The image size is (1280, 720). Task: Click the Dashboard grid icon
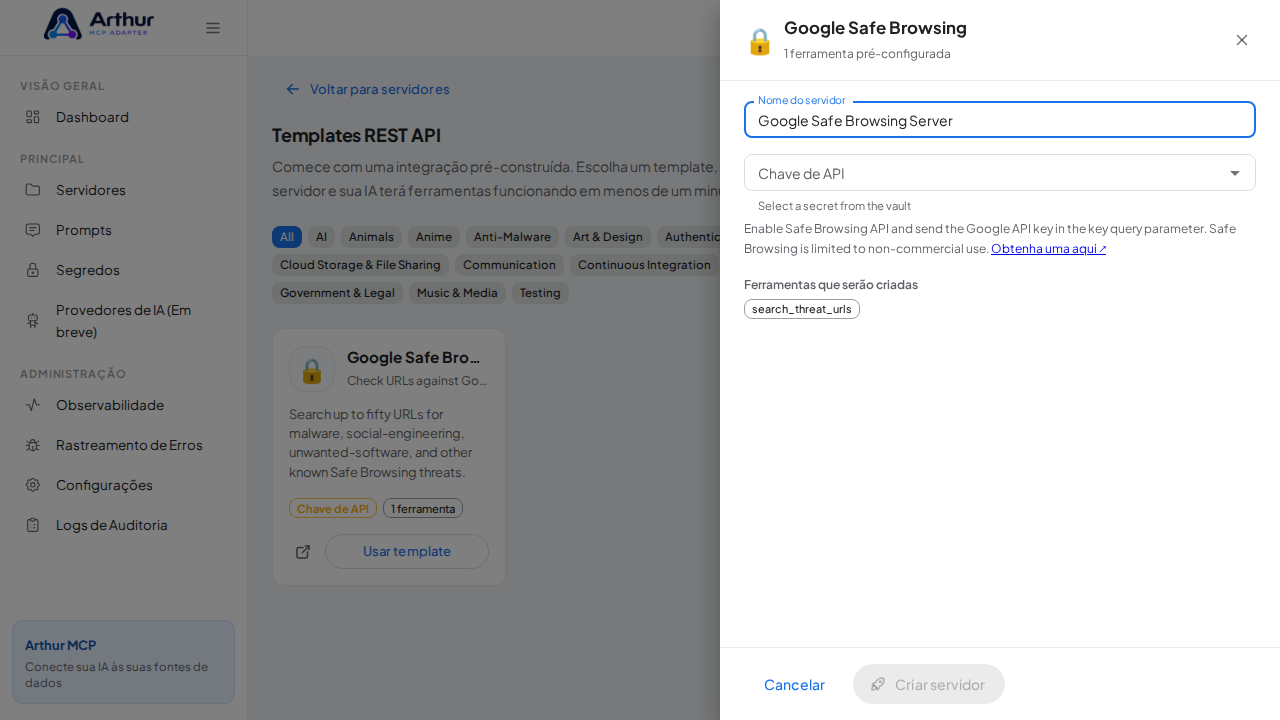[33, 117]
